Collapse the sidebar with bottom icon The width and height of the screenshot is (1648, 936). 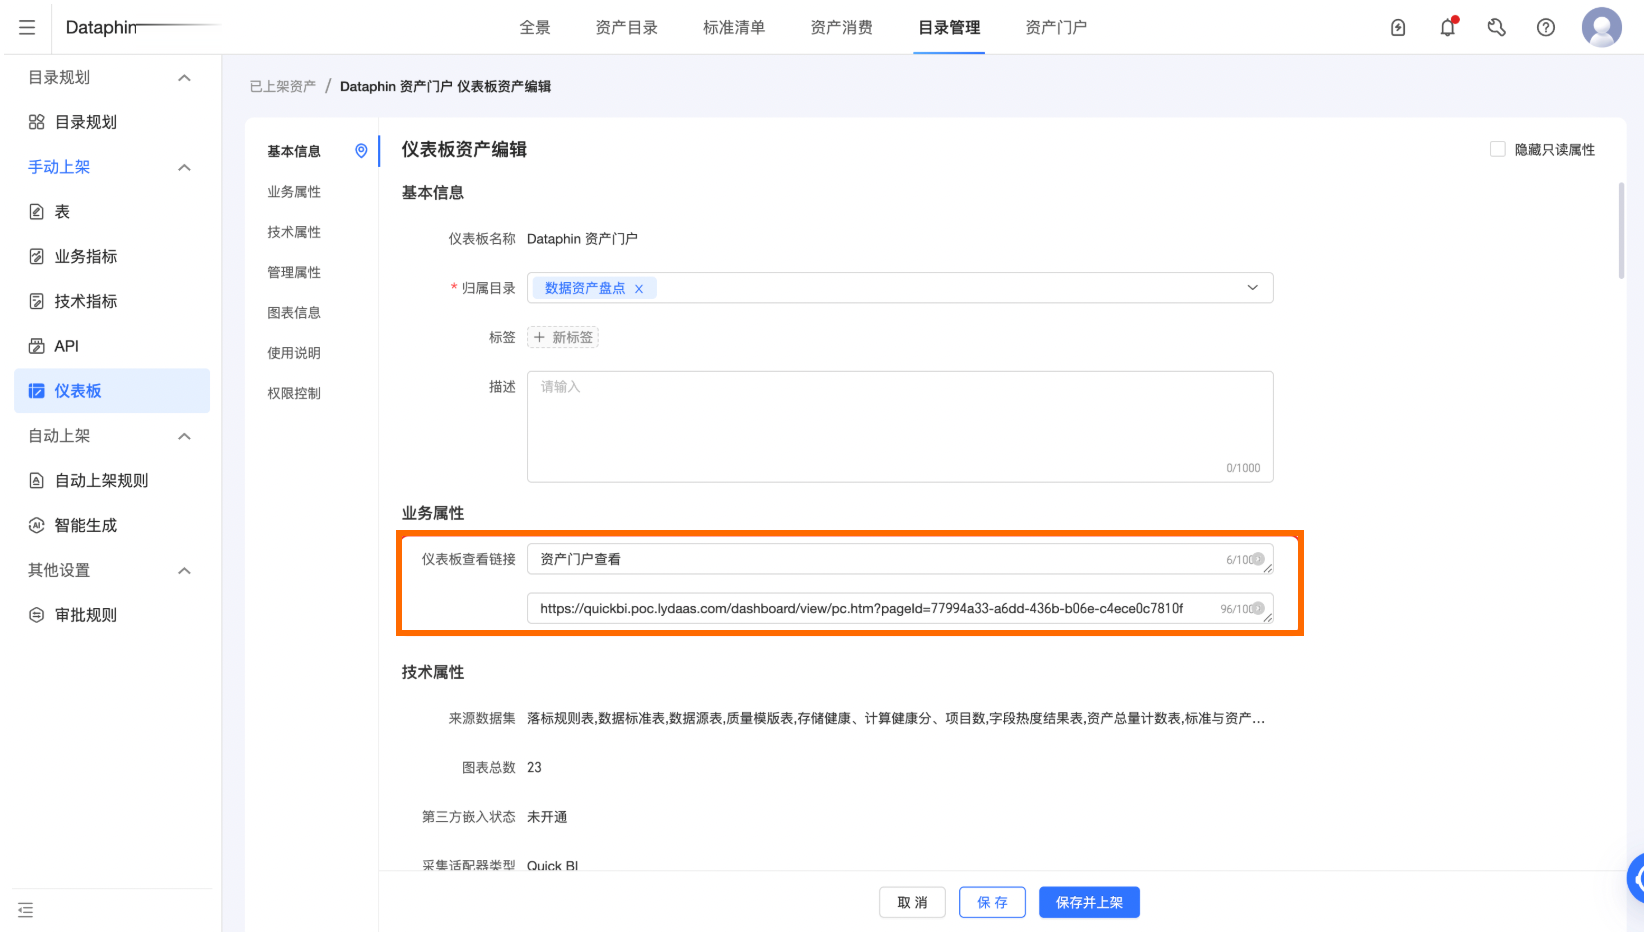pos(26,910)
